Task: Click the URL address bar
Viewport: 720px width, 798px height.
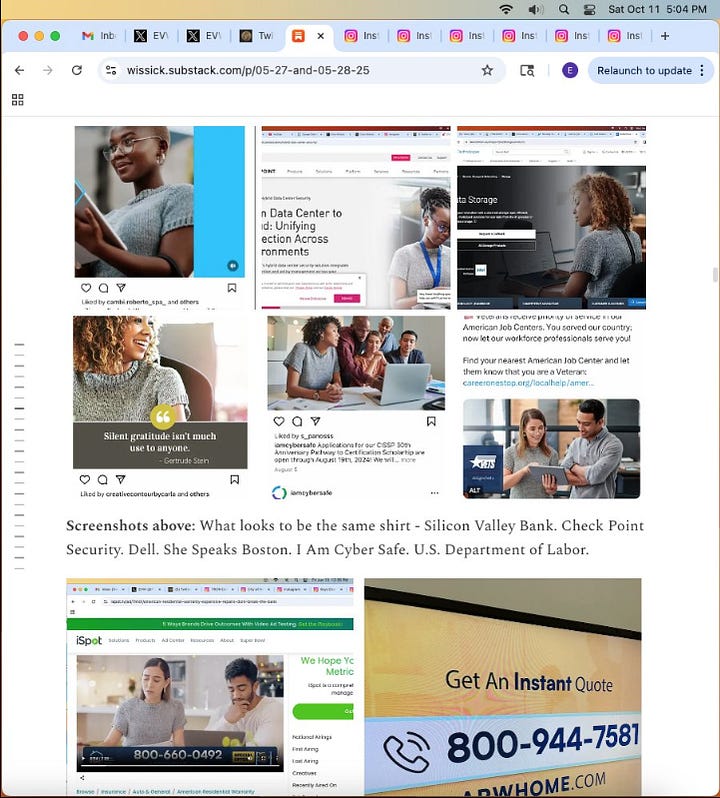Action: tap(300, 70)
